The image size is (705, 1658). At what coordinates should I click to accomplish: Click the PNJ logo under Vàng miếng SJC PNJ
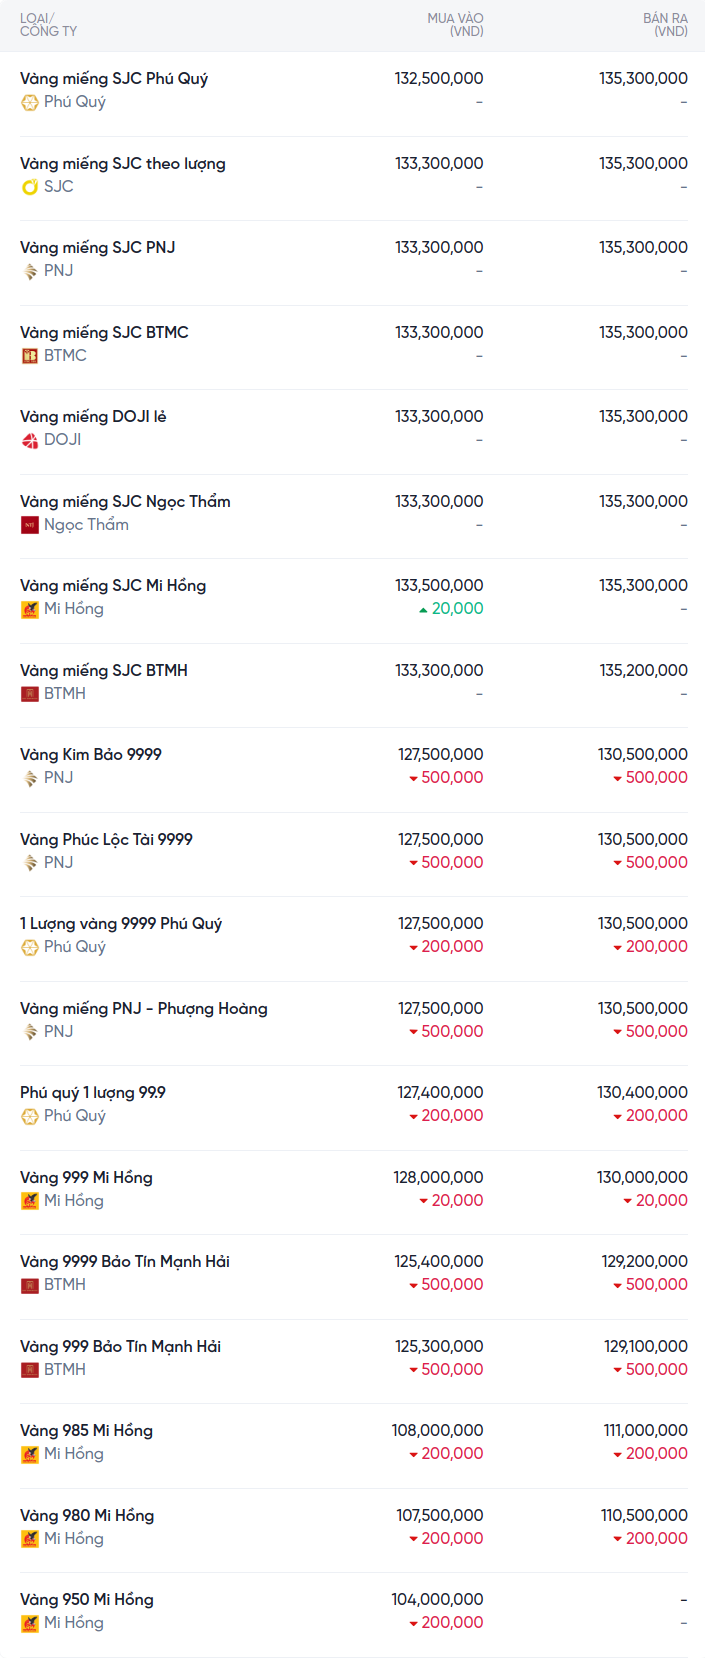pos(30,271)
